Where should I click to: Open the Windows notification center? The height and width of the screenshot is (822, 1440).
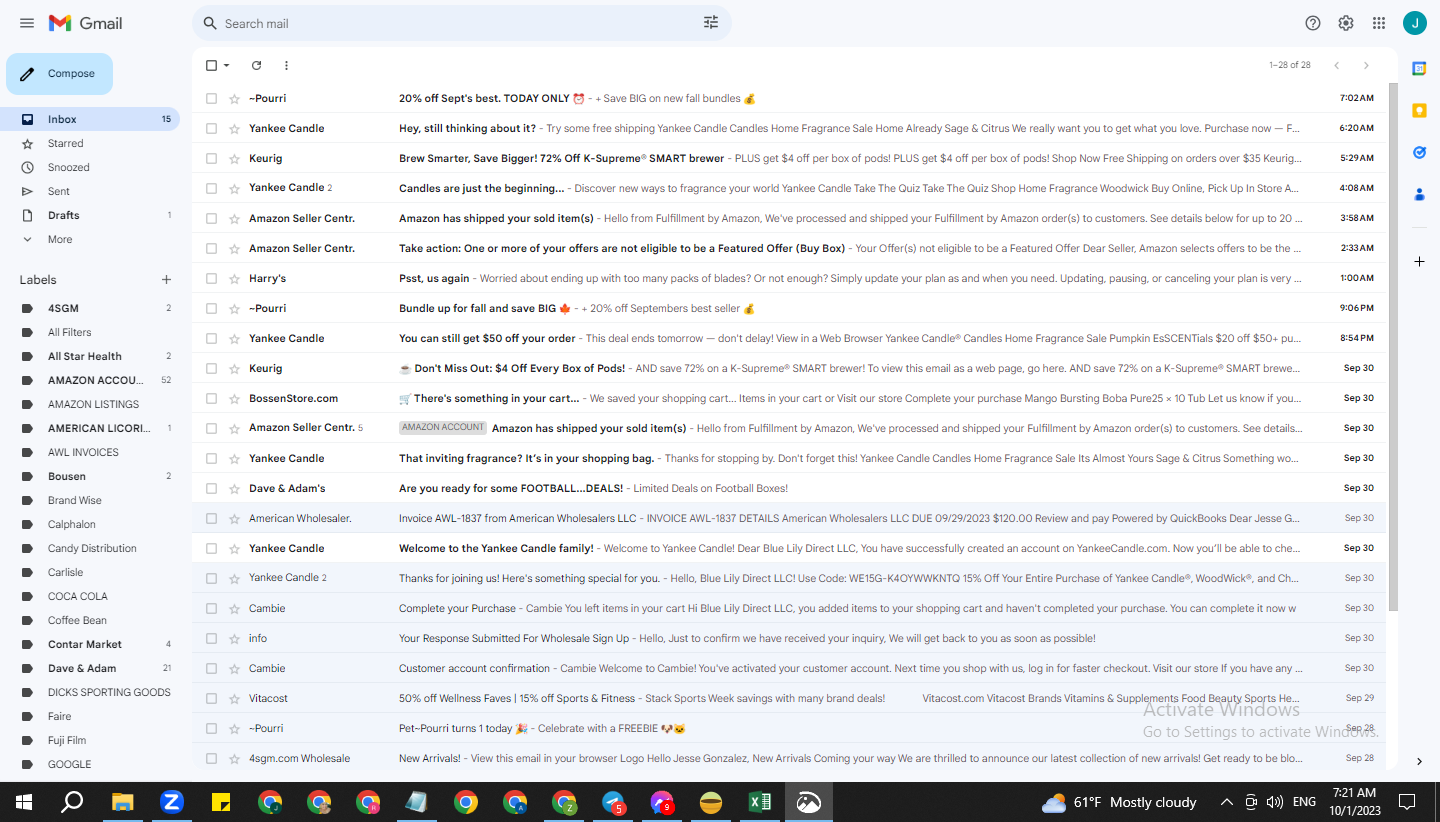[1407, 802]
